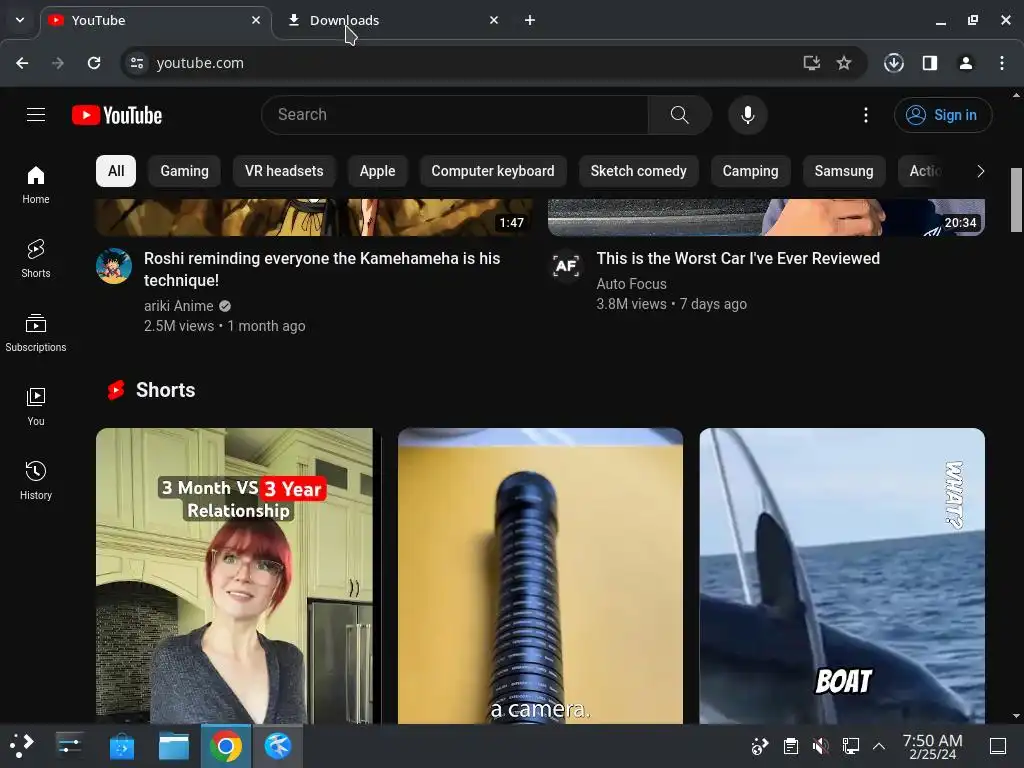This screenshot has height=768, width=1024.
Task: Select the All category chip
Action: point(116,171)
